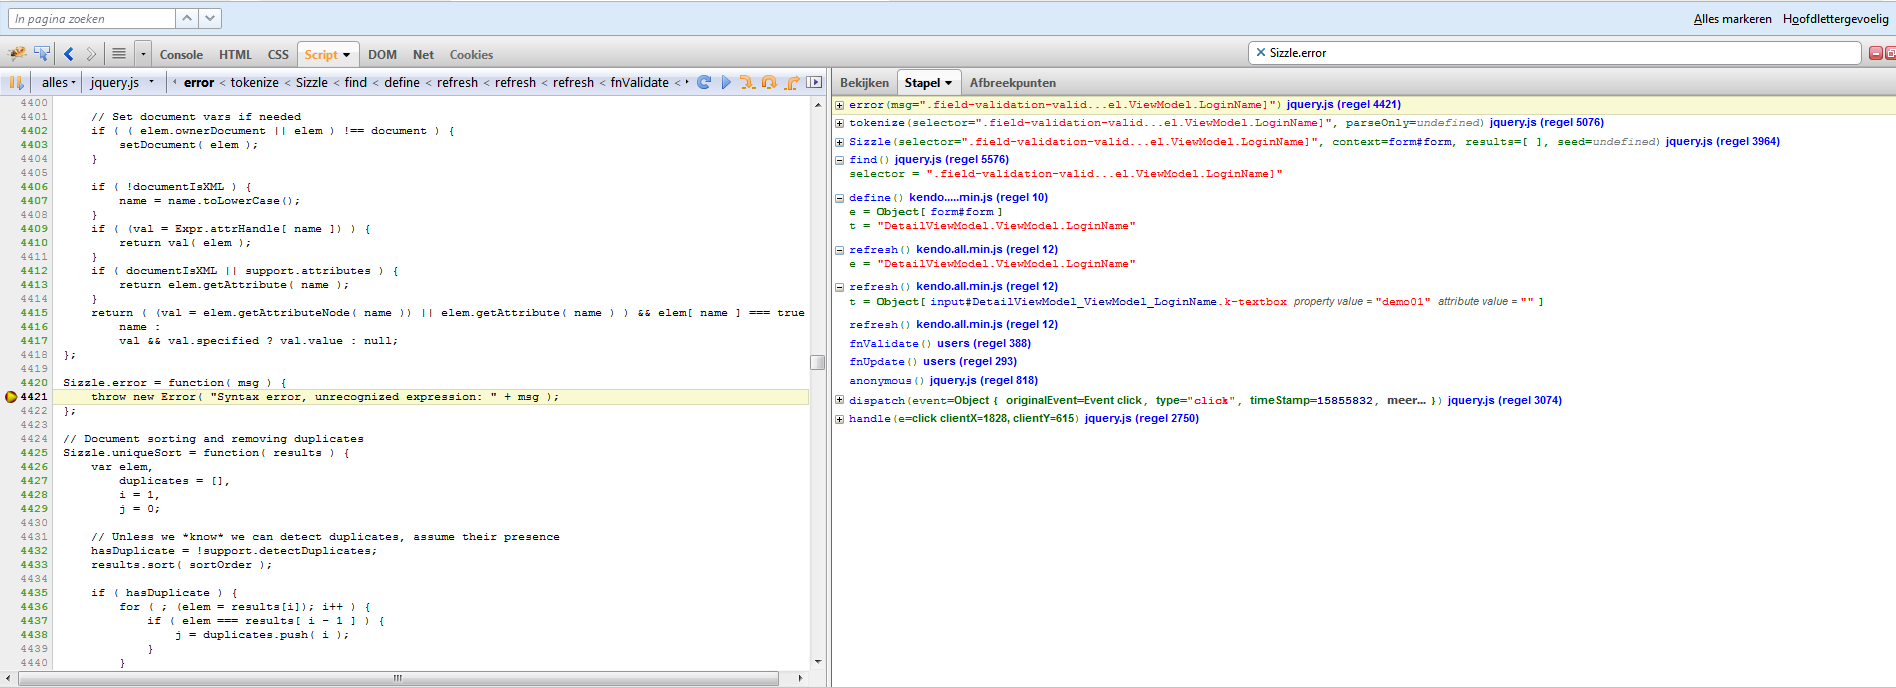Click the Step Over debugger icon
Viewport: 1896px width, 688px height.
pos(769,82)
